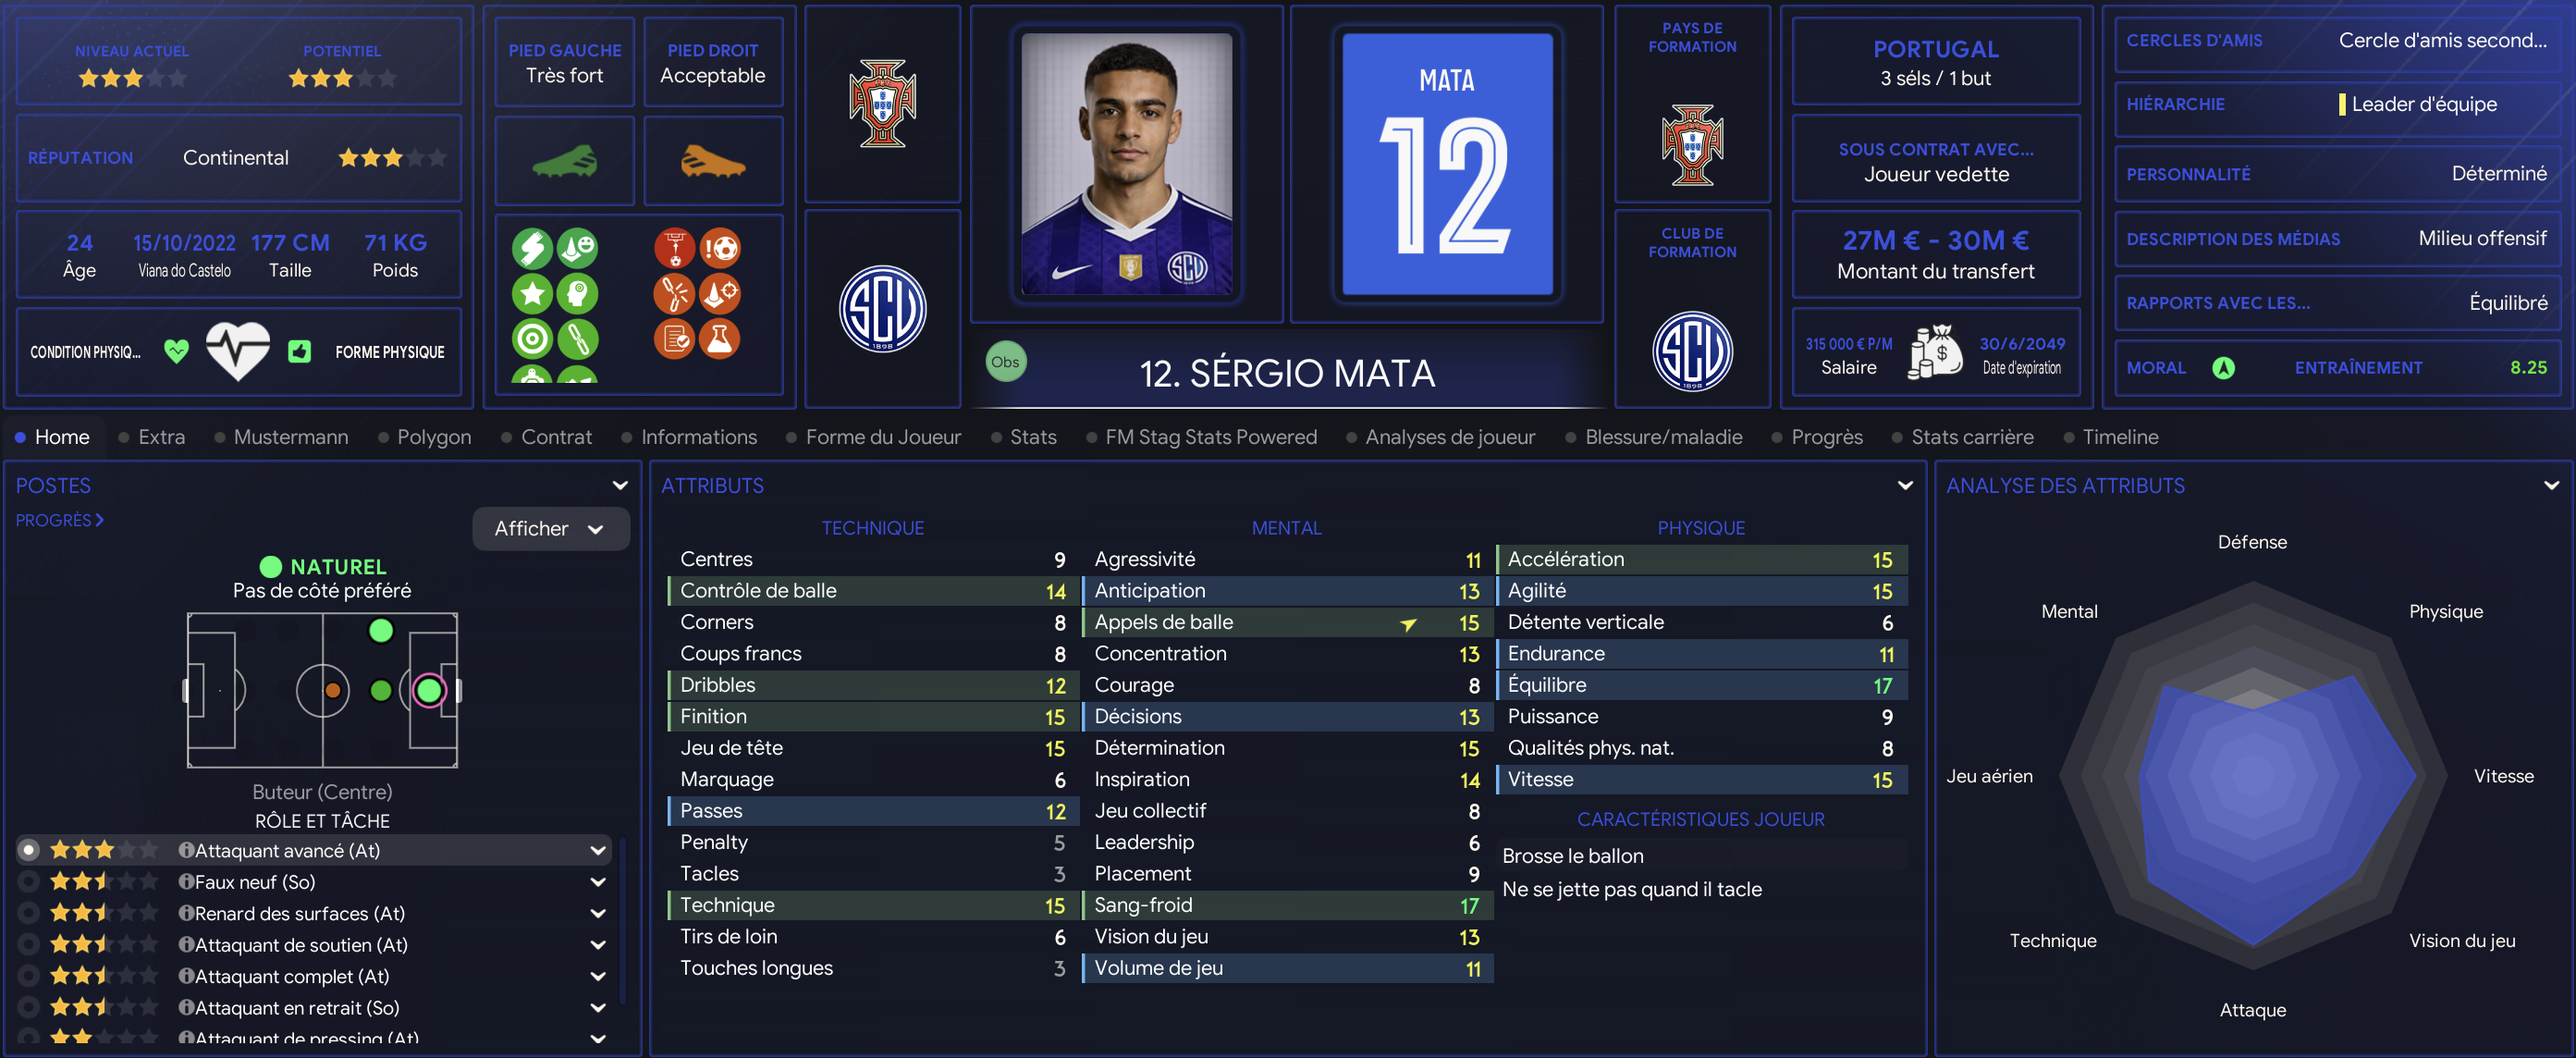Screen dimensions: 2576x1058
Task: Collapse the Attributs panel chevron
Action: click(x=1904, y=485)
